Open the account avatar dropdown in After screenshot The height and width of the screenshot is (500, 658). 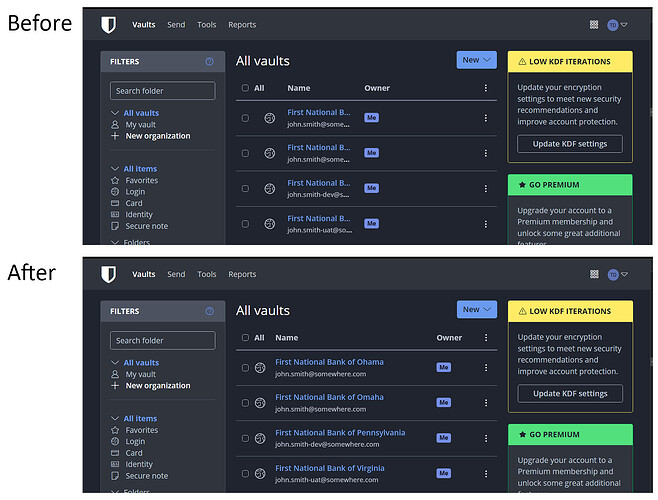tap(617, 275)
